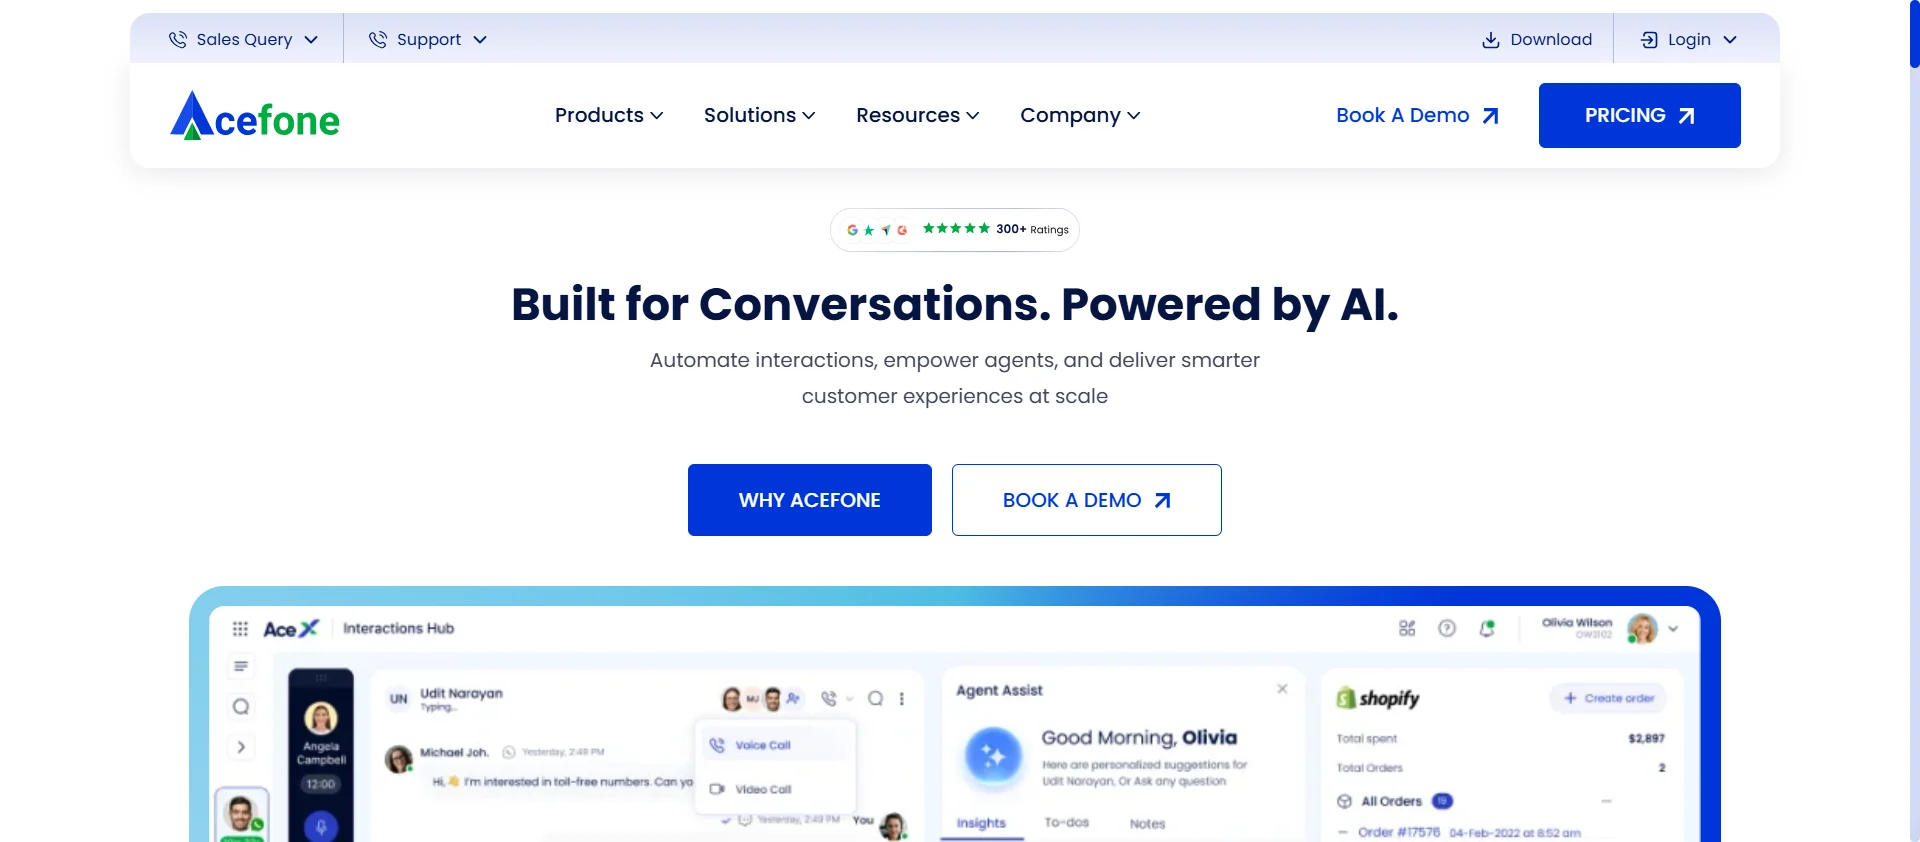
Task: Switch to the Insights tab
Action: coord(981,823)
